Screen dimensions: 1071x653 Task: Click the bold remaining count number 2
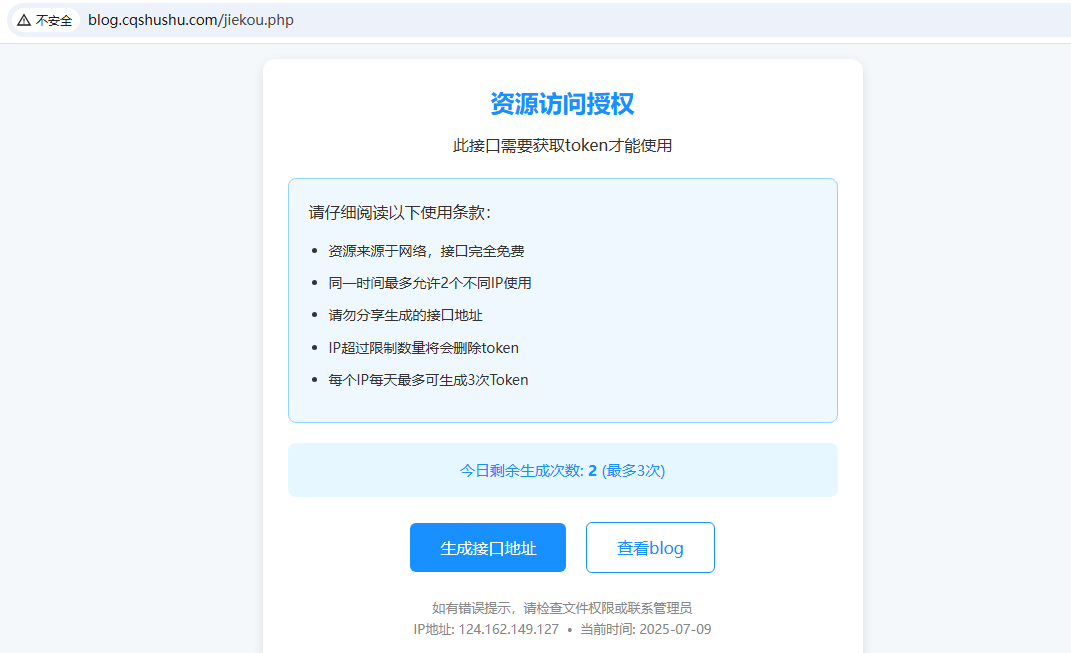point(592,470)
